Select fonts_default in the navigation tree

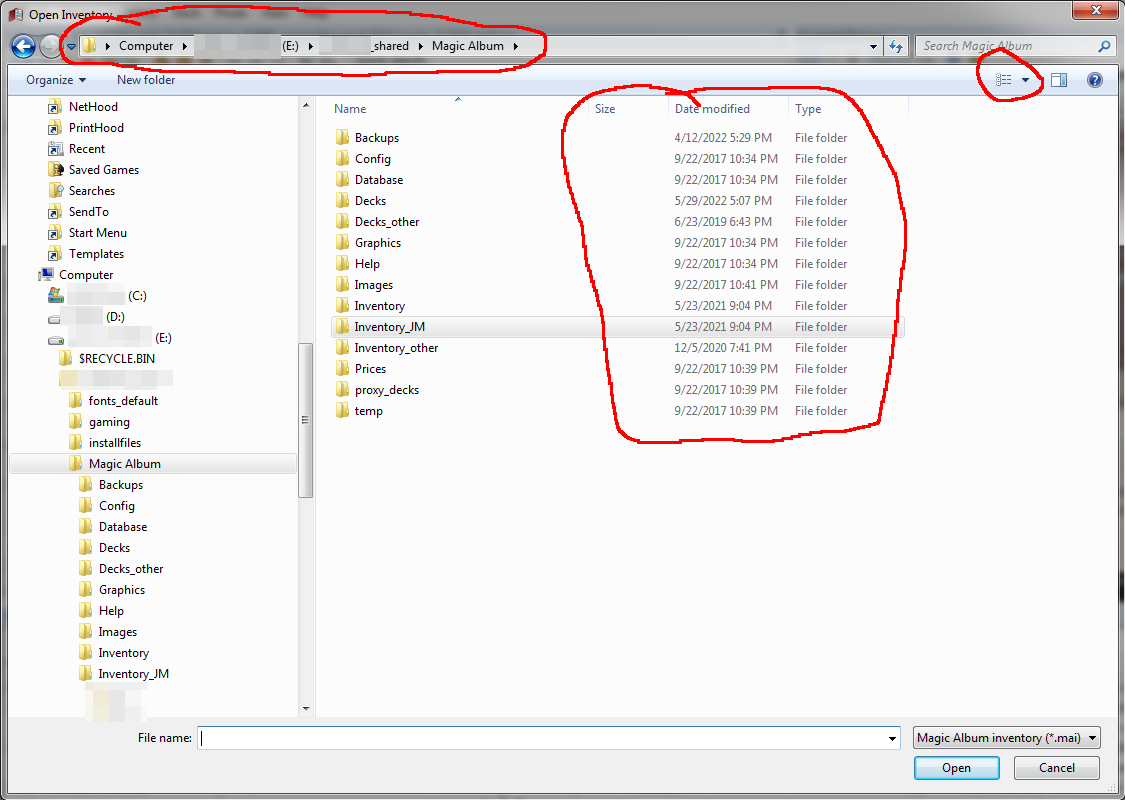pos(123,400)
